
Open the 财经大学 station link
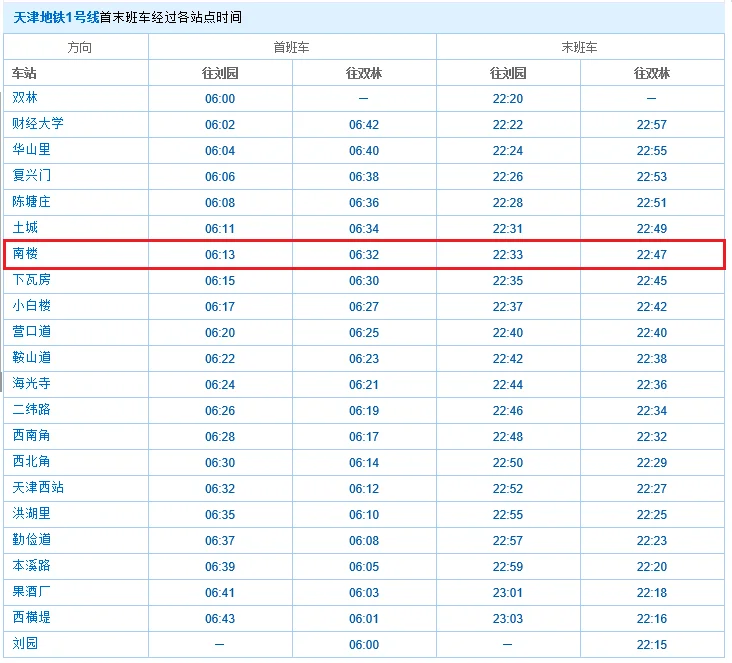38,124
